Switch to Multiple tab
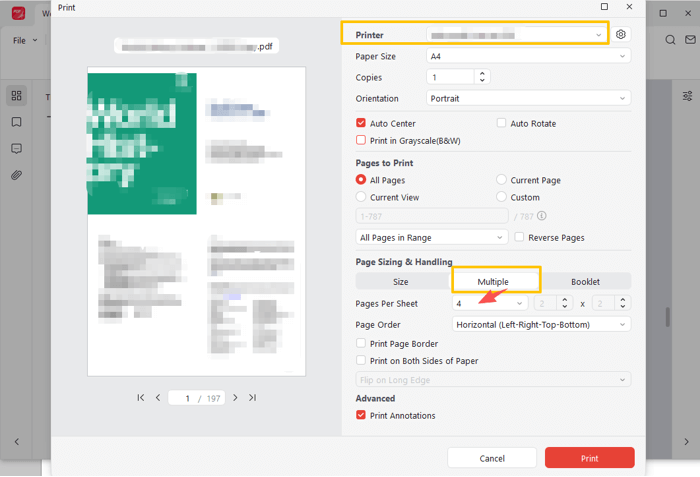Viewport: 700px width, 477px height. click(493, 281)
